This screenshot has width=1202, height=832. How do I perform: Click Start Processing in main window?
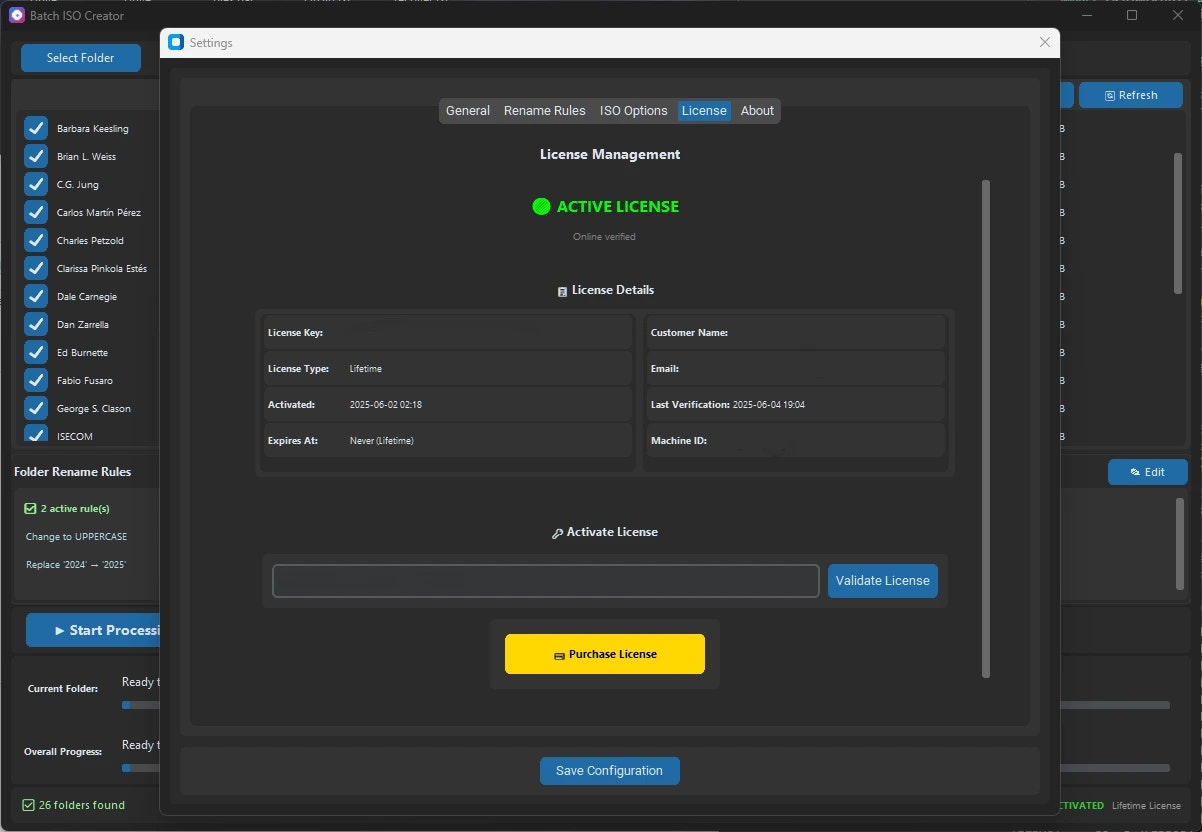pos(93,630)
